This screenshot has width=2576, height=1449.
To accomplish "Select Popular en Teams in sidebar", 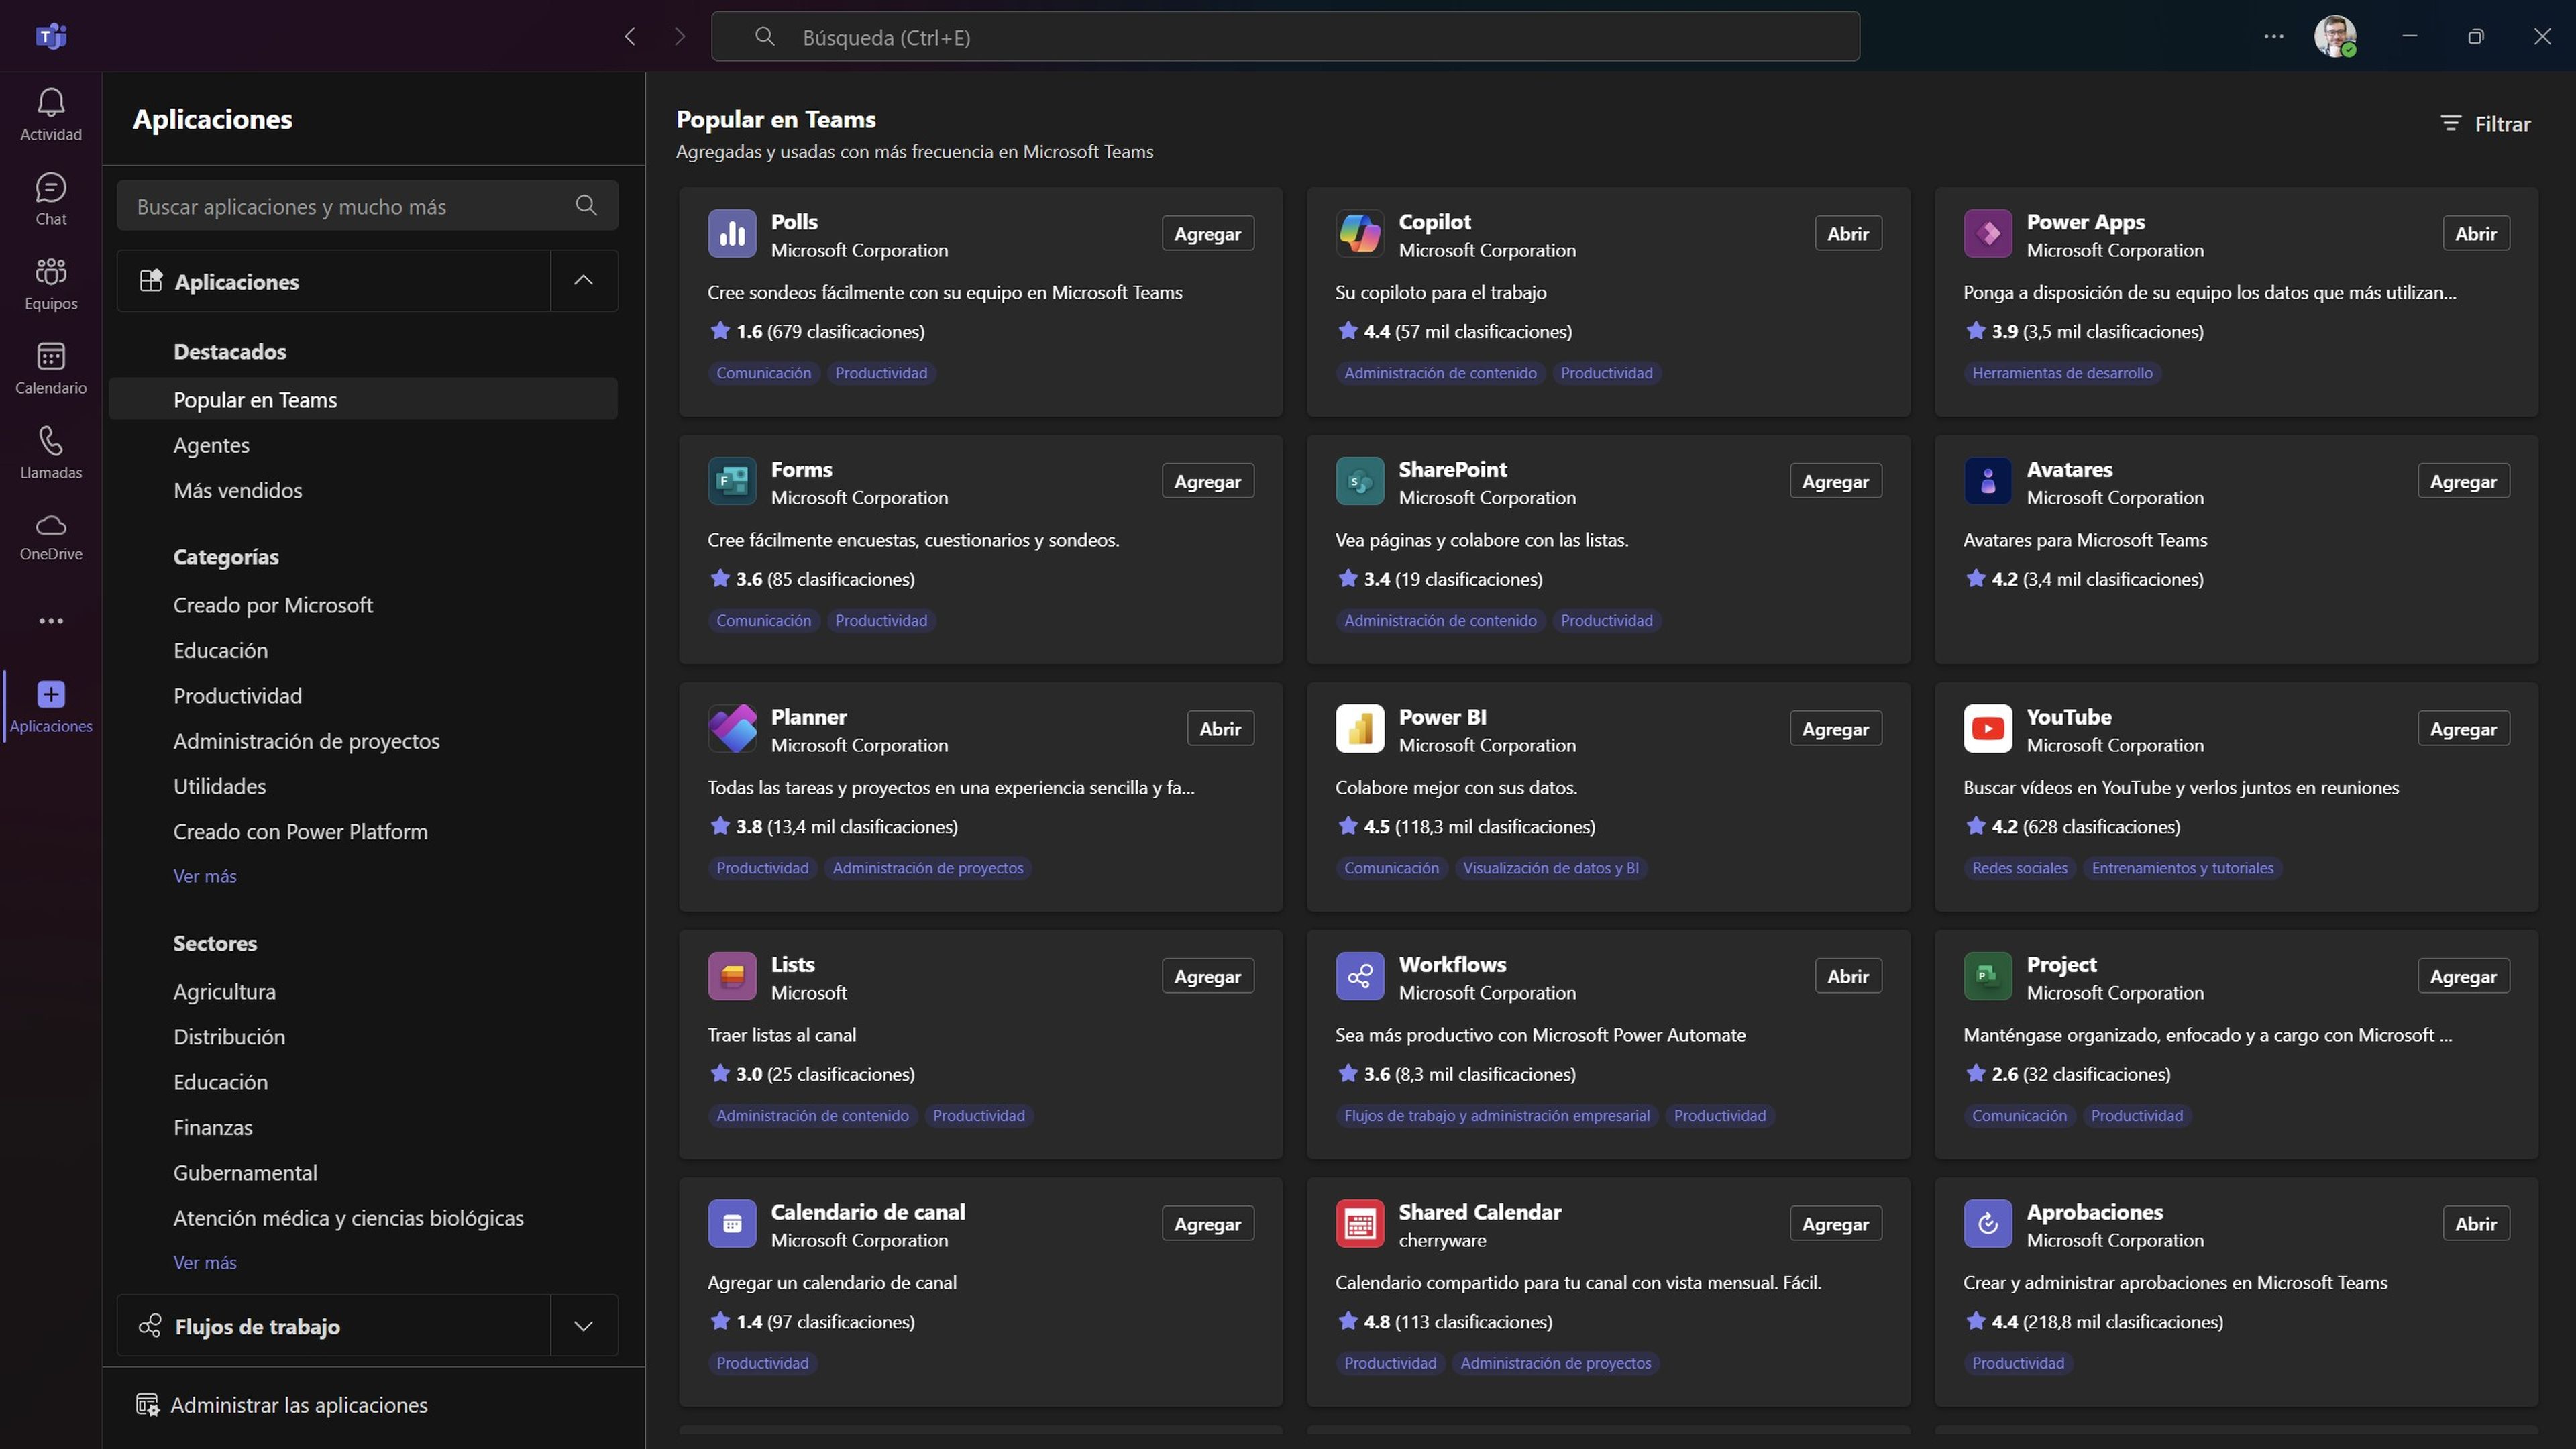I will pos(363,399).
